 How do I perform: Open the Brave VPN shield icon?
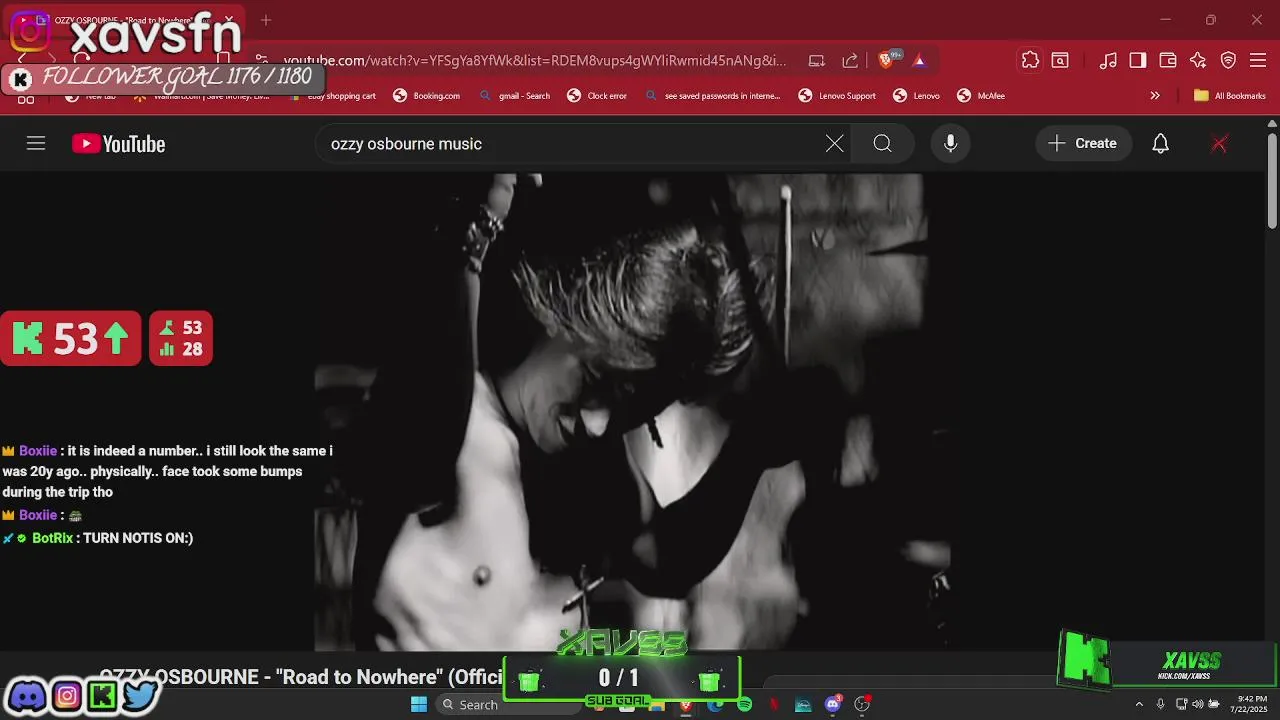pos(1228,60)
